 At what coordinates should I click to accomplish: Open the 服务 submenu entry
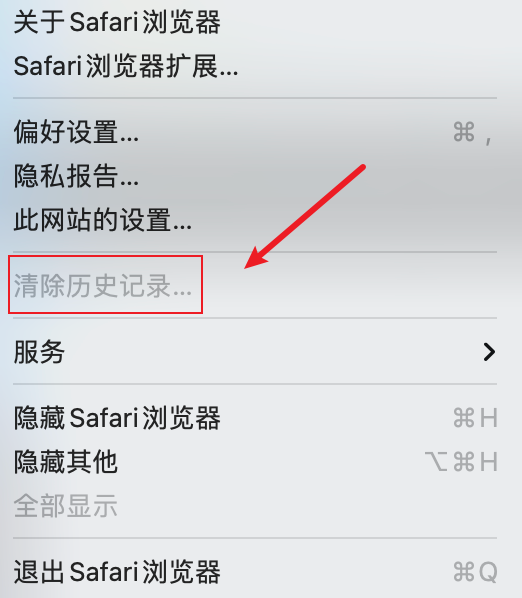[255, 352]
